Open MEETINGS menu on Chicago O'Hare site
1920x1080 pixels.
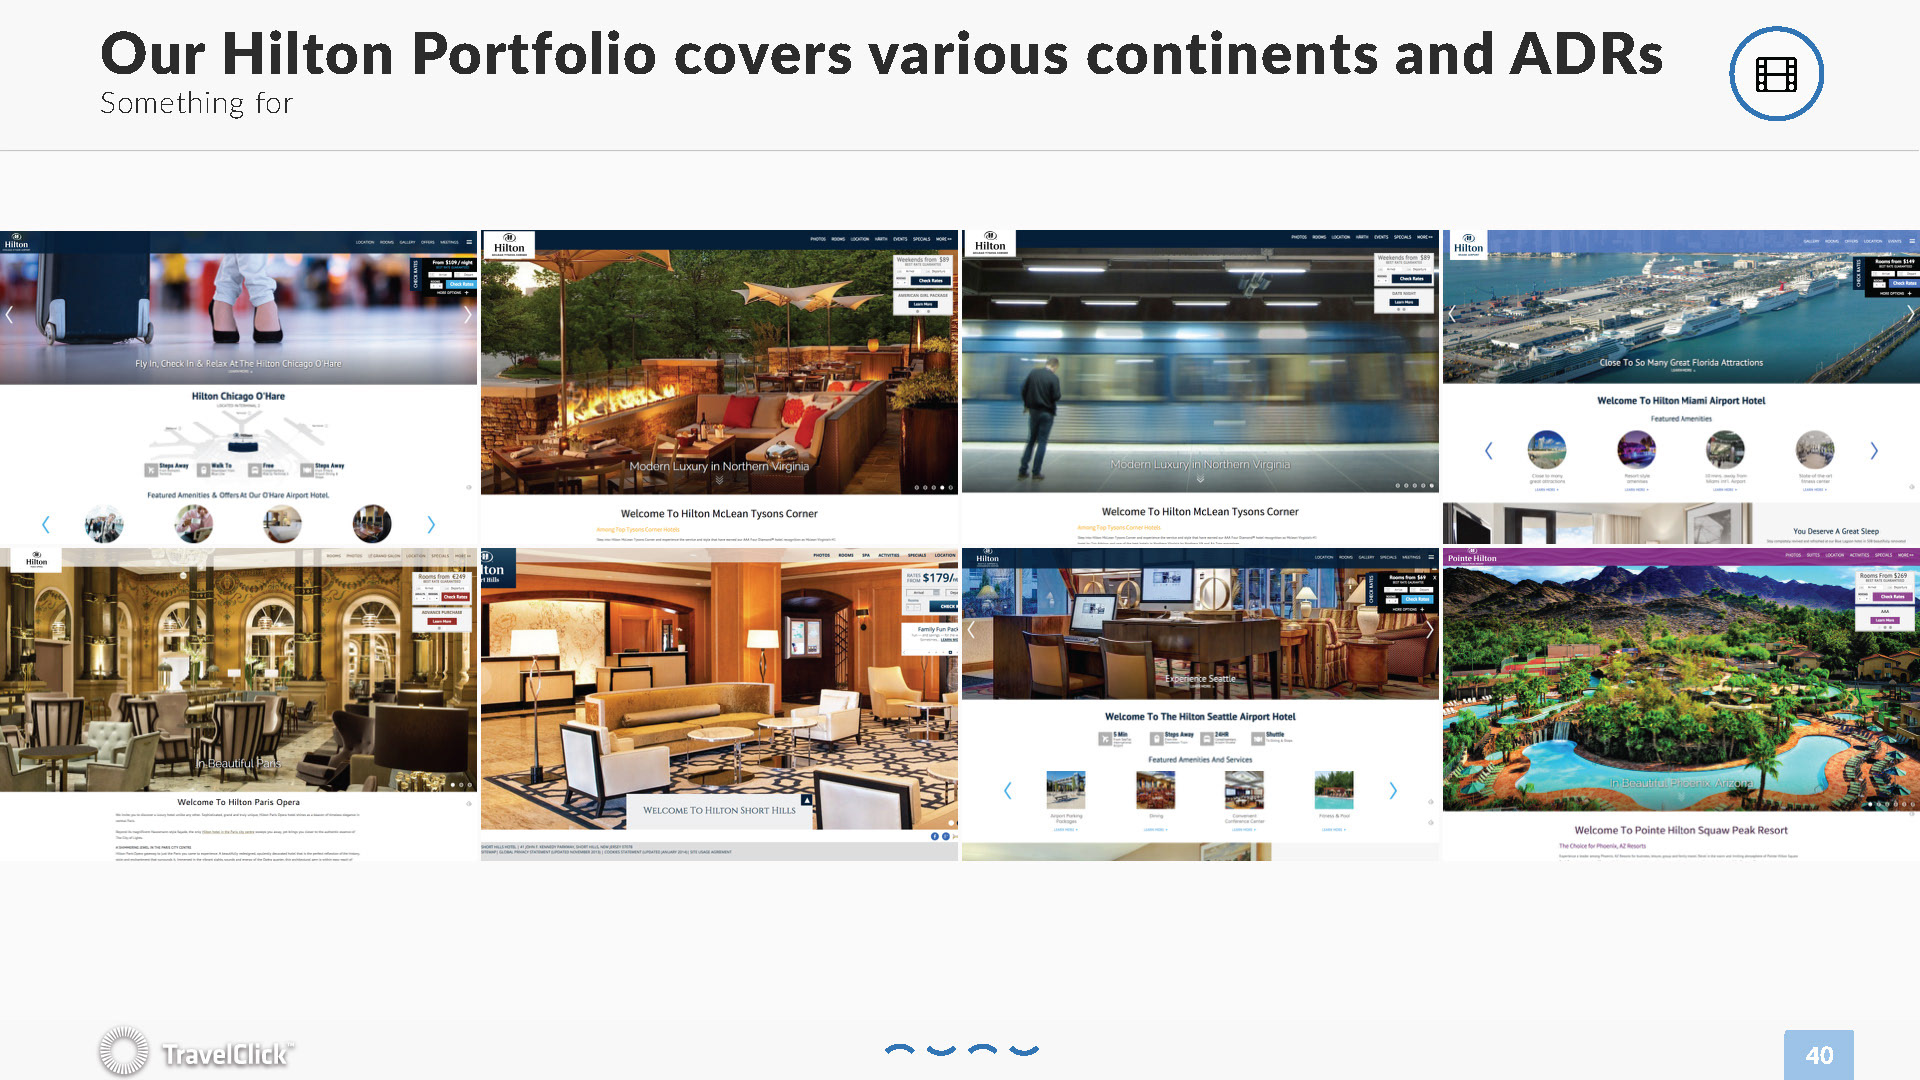449,242
